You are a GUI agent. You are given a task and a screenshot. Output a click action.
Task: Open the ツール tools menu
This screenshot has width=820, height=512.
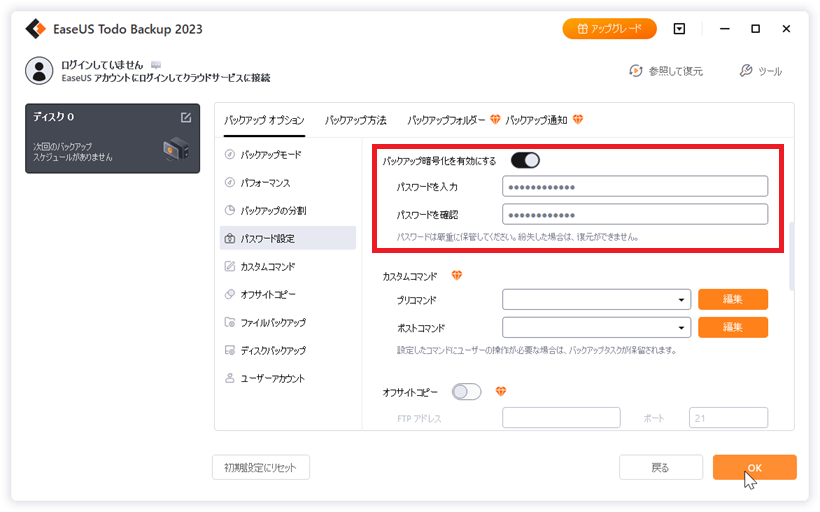click(760, 71)
